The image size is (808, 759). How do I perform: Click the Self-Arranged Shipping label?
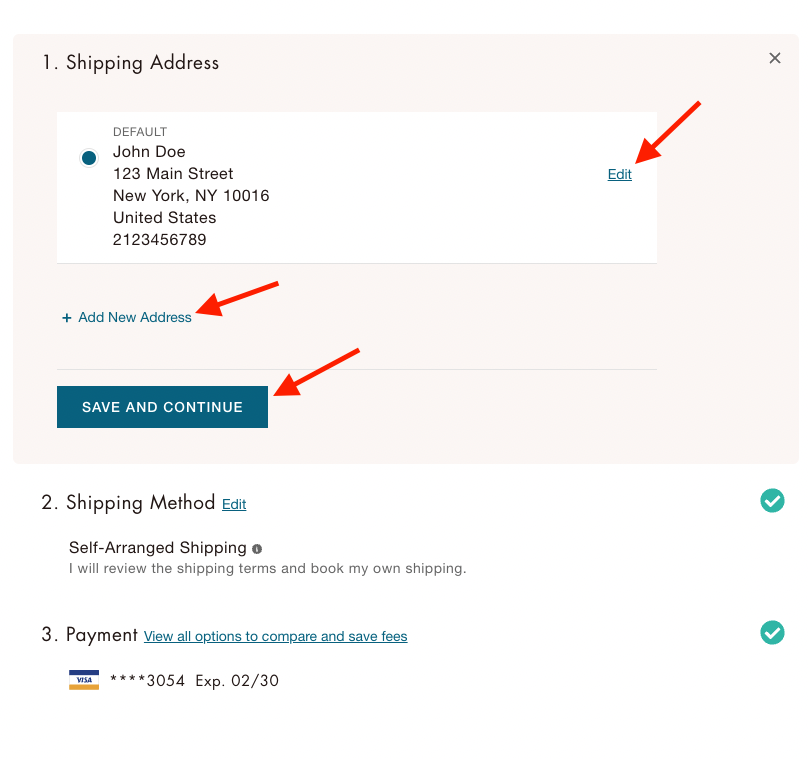click(158, 548)
